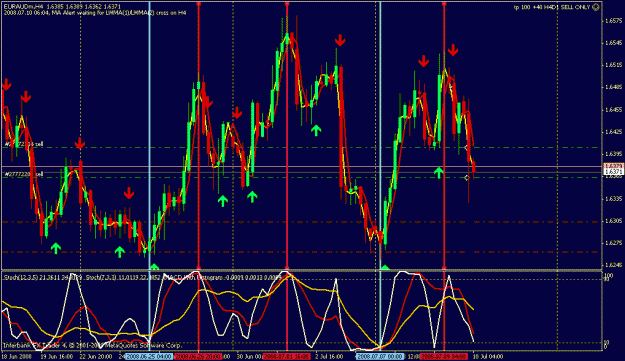
Task: Select the #2777220 sell order label
Action: 24,174
